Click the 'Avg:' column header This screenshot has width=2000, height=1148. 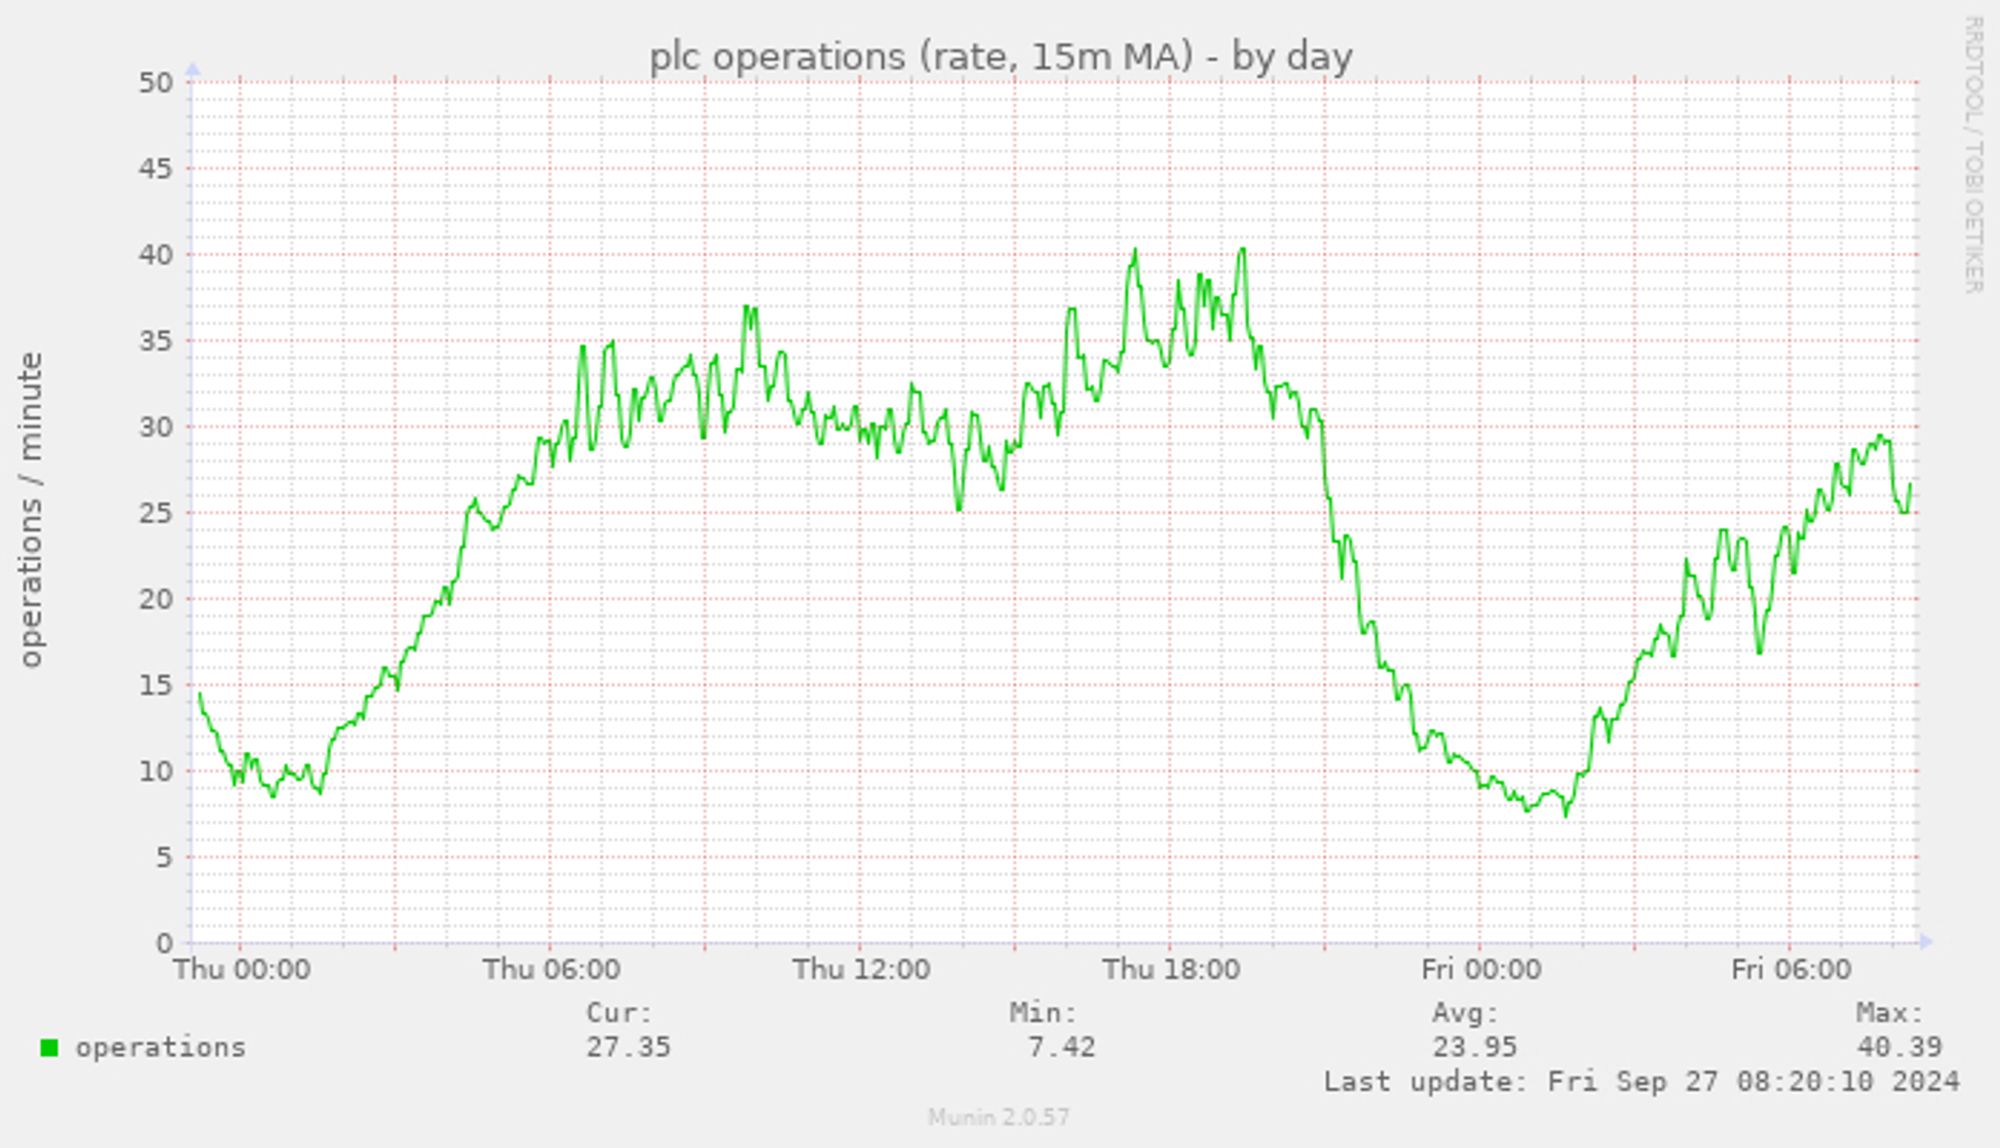[1465, 1013]
